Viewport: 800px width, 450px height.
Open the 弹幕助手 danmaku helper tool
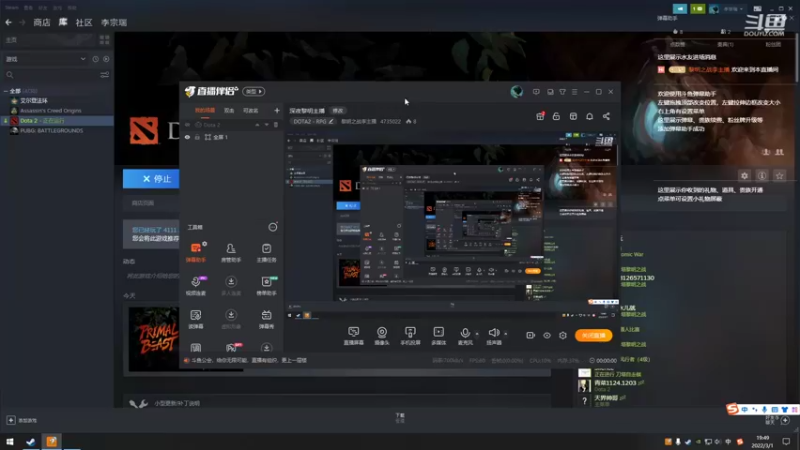(196, 252)
